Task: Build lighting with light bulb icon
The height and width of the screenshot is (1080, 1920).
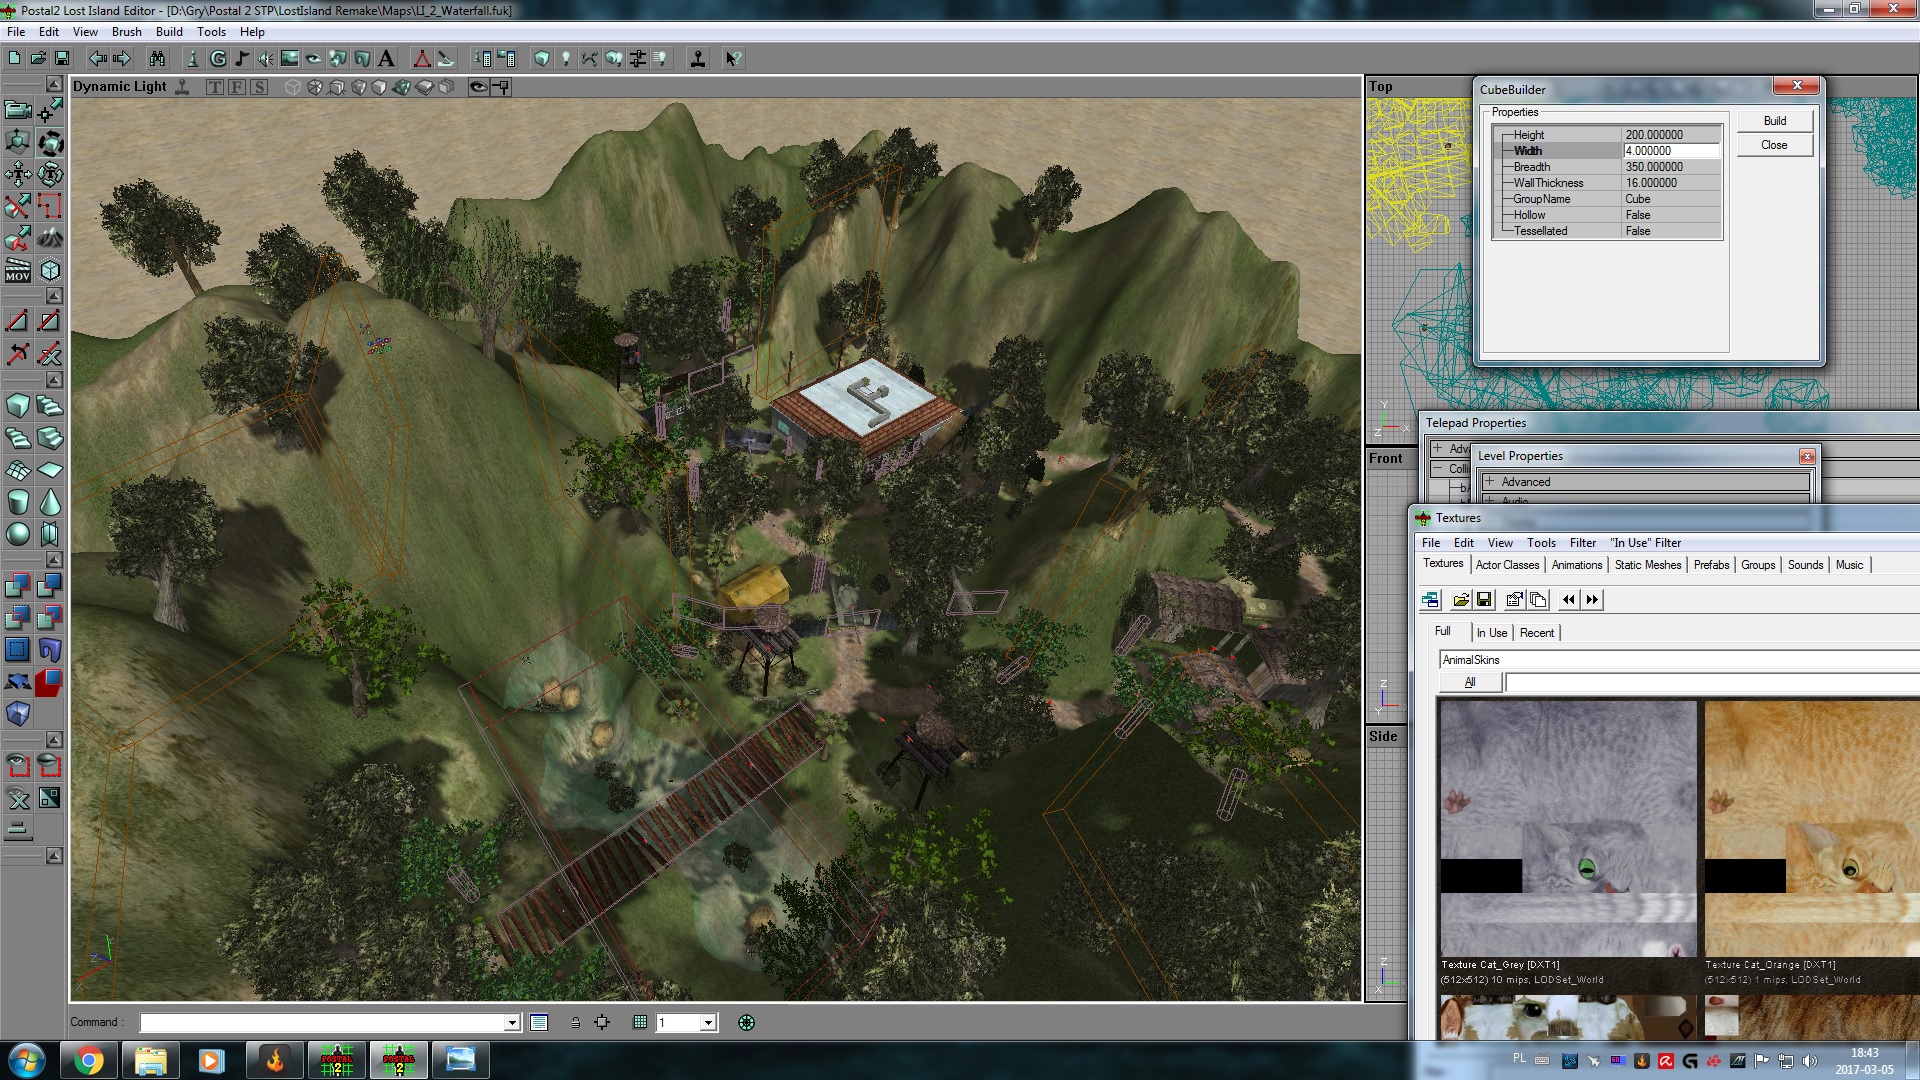Action: [x=566, y=58]
